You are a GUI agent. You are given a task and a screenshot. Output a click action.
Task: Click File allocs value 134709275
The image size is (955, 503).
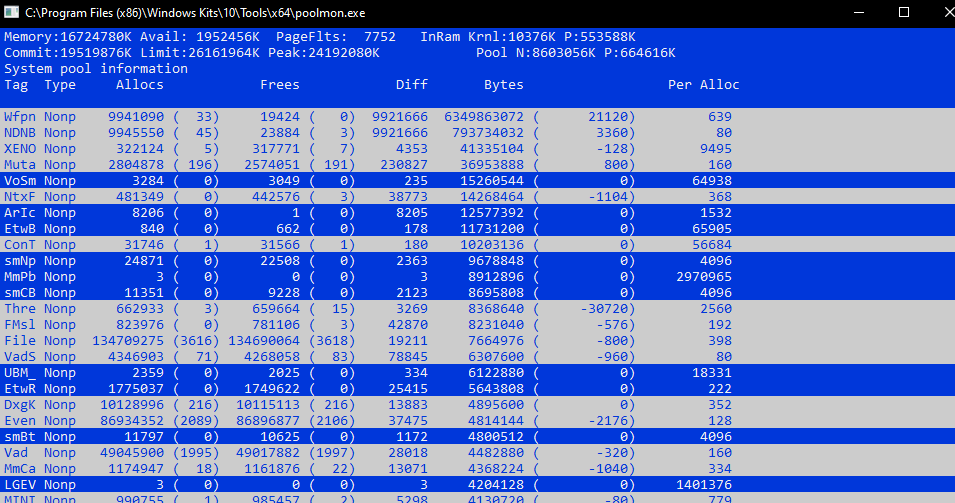(128, 340)
